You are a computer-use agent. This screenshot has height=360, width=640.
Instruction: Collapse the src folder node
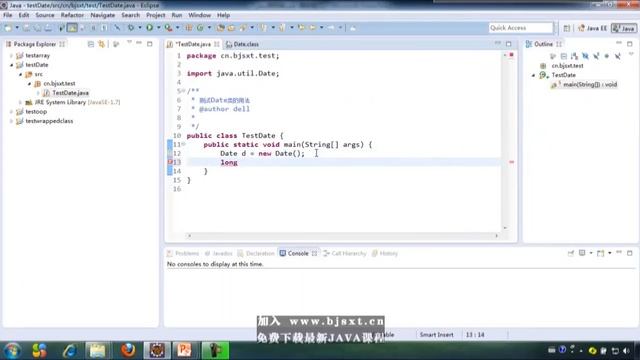tap(20, 74)
